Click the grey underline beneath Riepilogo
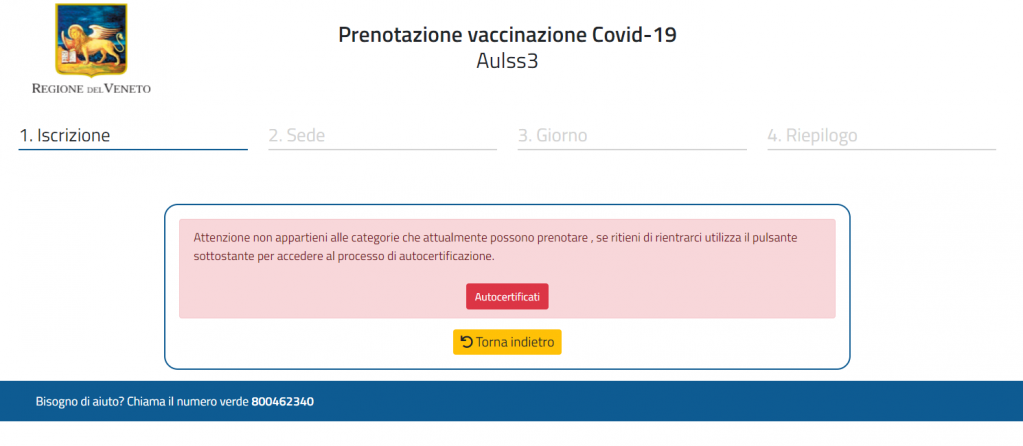 [x=881, y=149]
